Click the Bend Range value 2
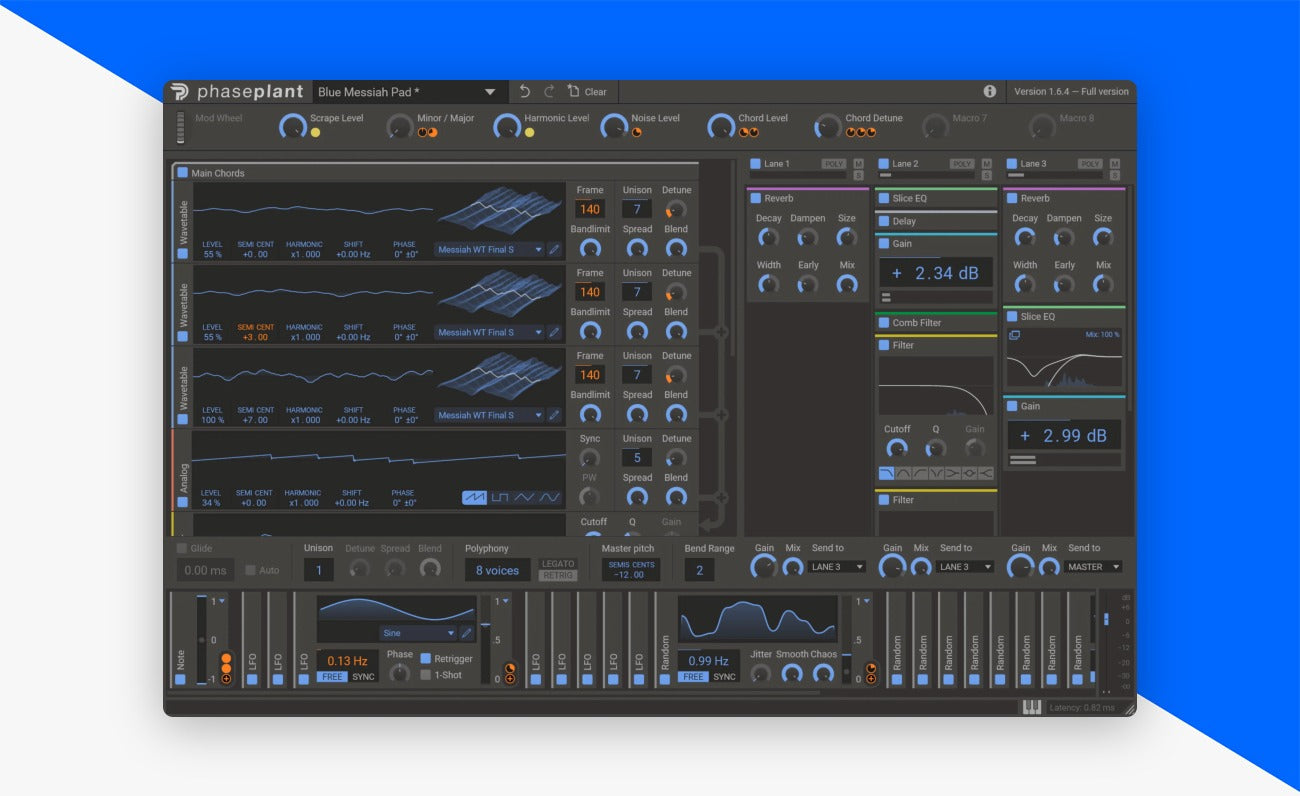Screen dimensions: 1300x796 coord(699,570)
